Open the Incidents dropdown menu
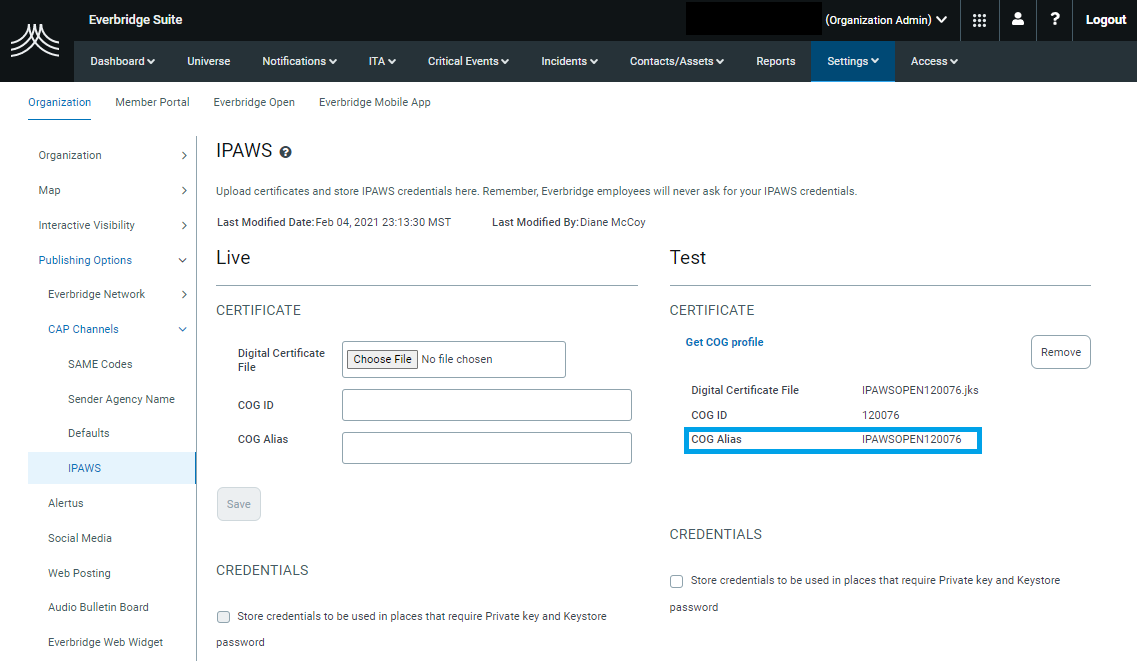Viewport: 1137px width, 661px height. (x=569, y=62)
